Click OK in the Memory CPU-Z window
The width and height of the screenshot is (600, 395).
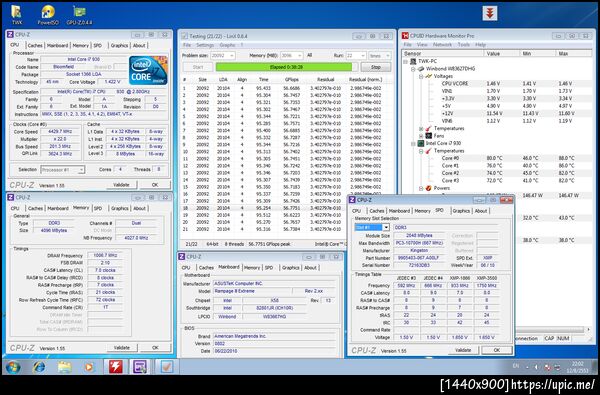[155, 348]
